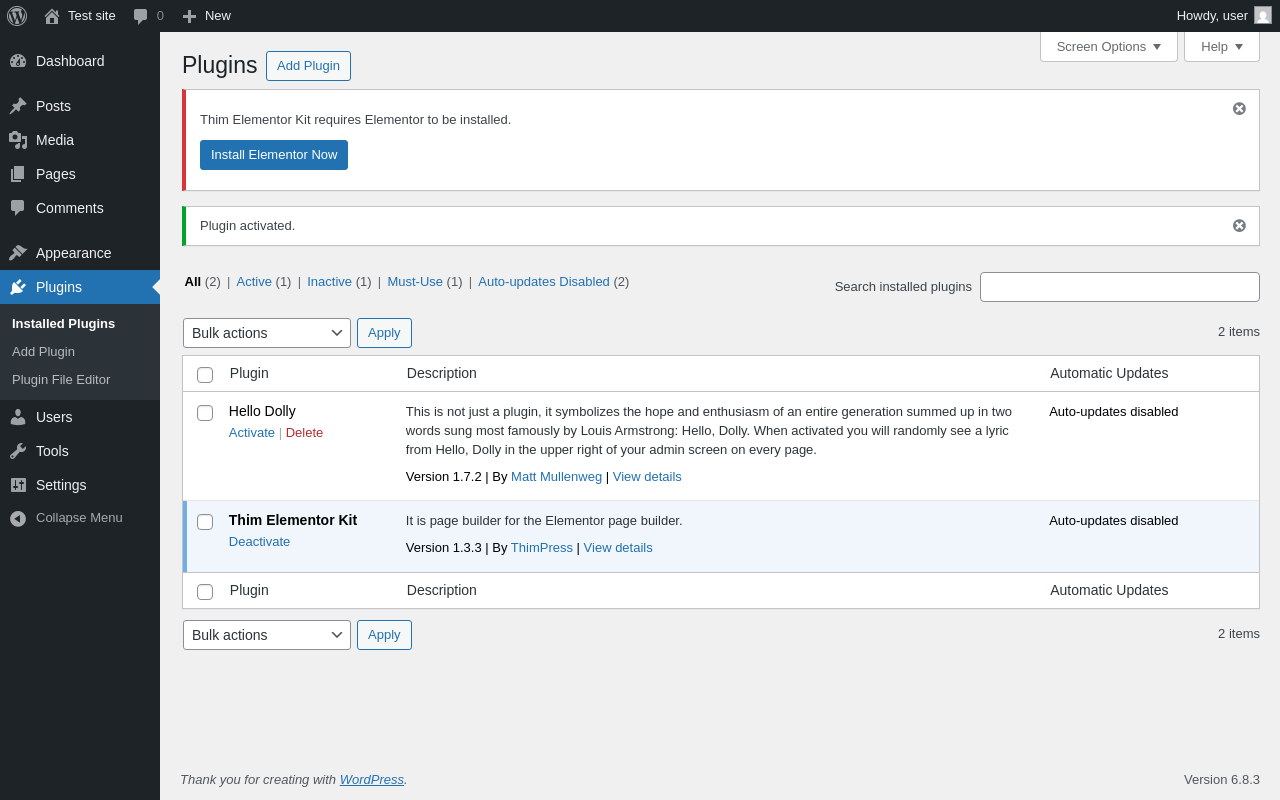Filter plugins by the Inactive tab
The width and height of the screenshot is (1280, 800).
[x=329, y=282]
